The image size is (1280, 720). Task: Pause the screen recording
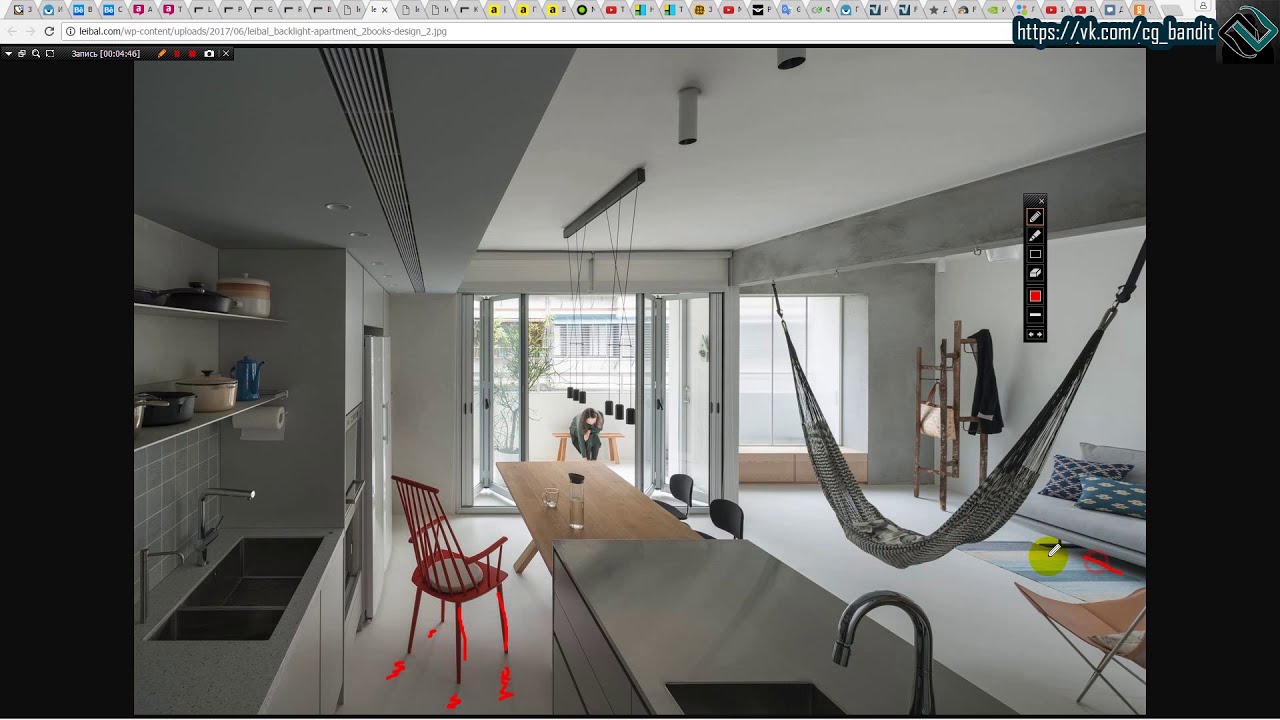click(177, 53)
